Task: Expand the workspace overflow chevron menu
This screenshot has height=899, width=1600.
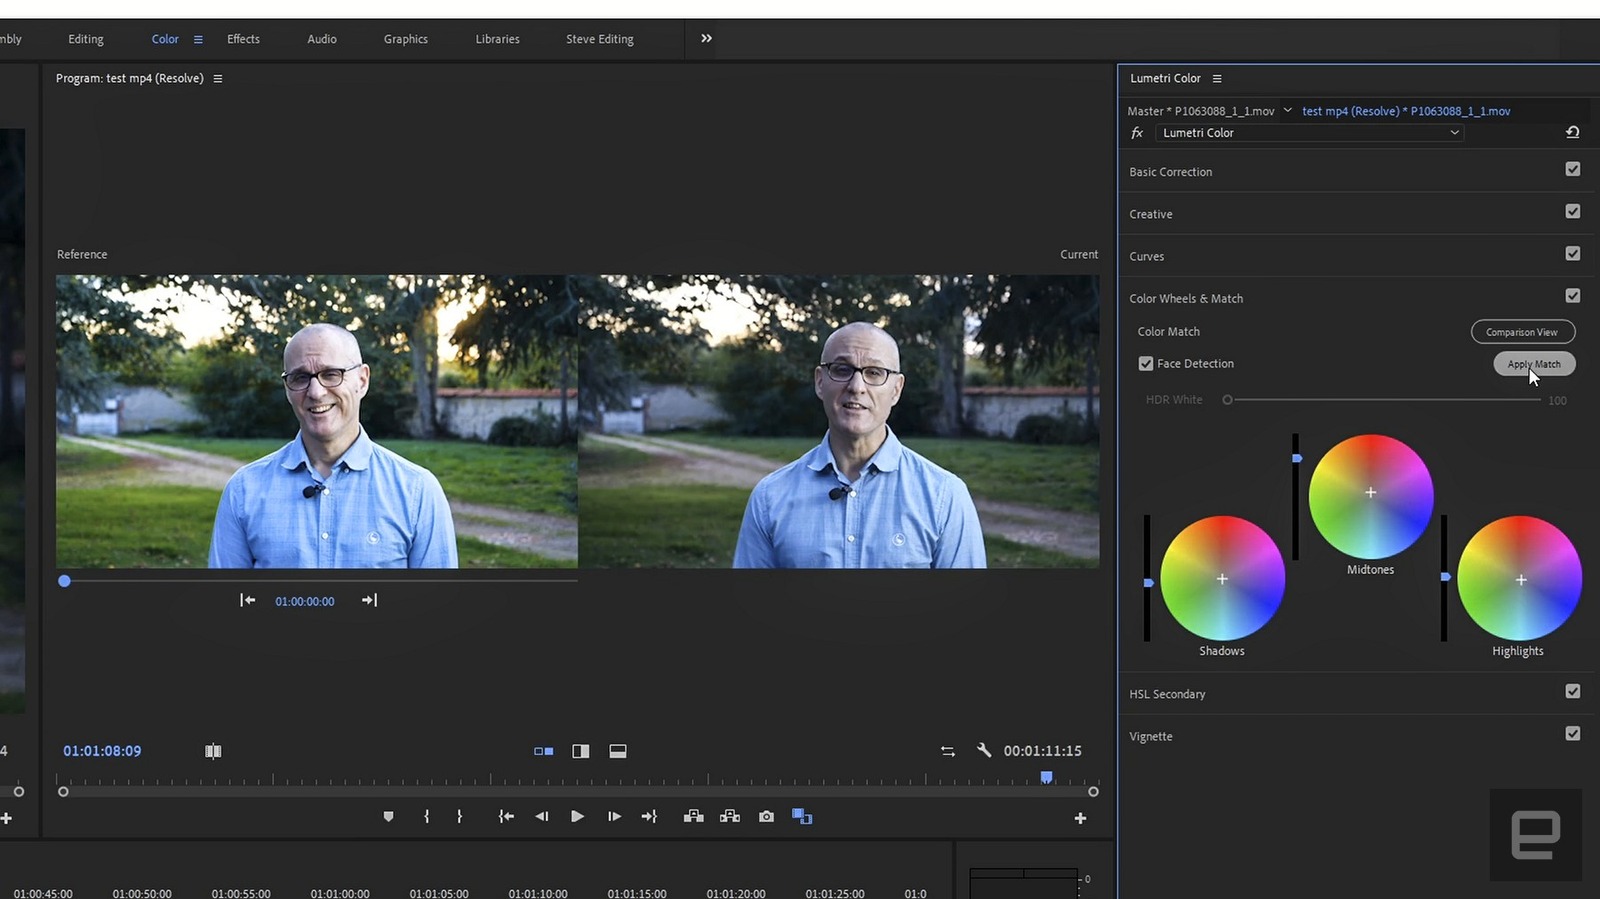Action: (x=706, y=38)
